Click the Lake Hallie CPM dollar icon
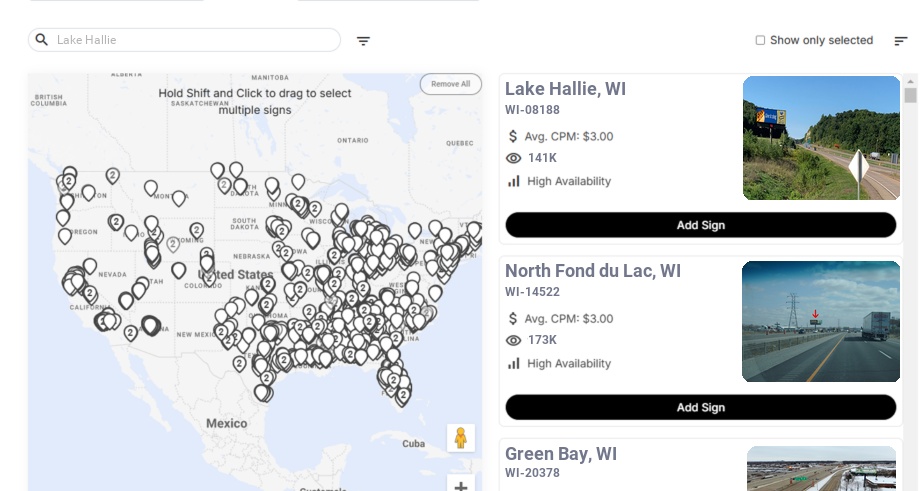The width and height of the screenshot is (920, 491). click(x=514, y=136)
